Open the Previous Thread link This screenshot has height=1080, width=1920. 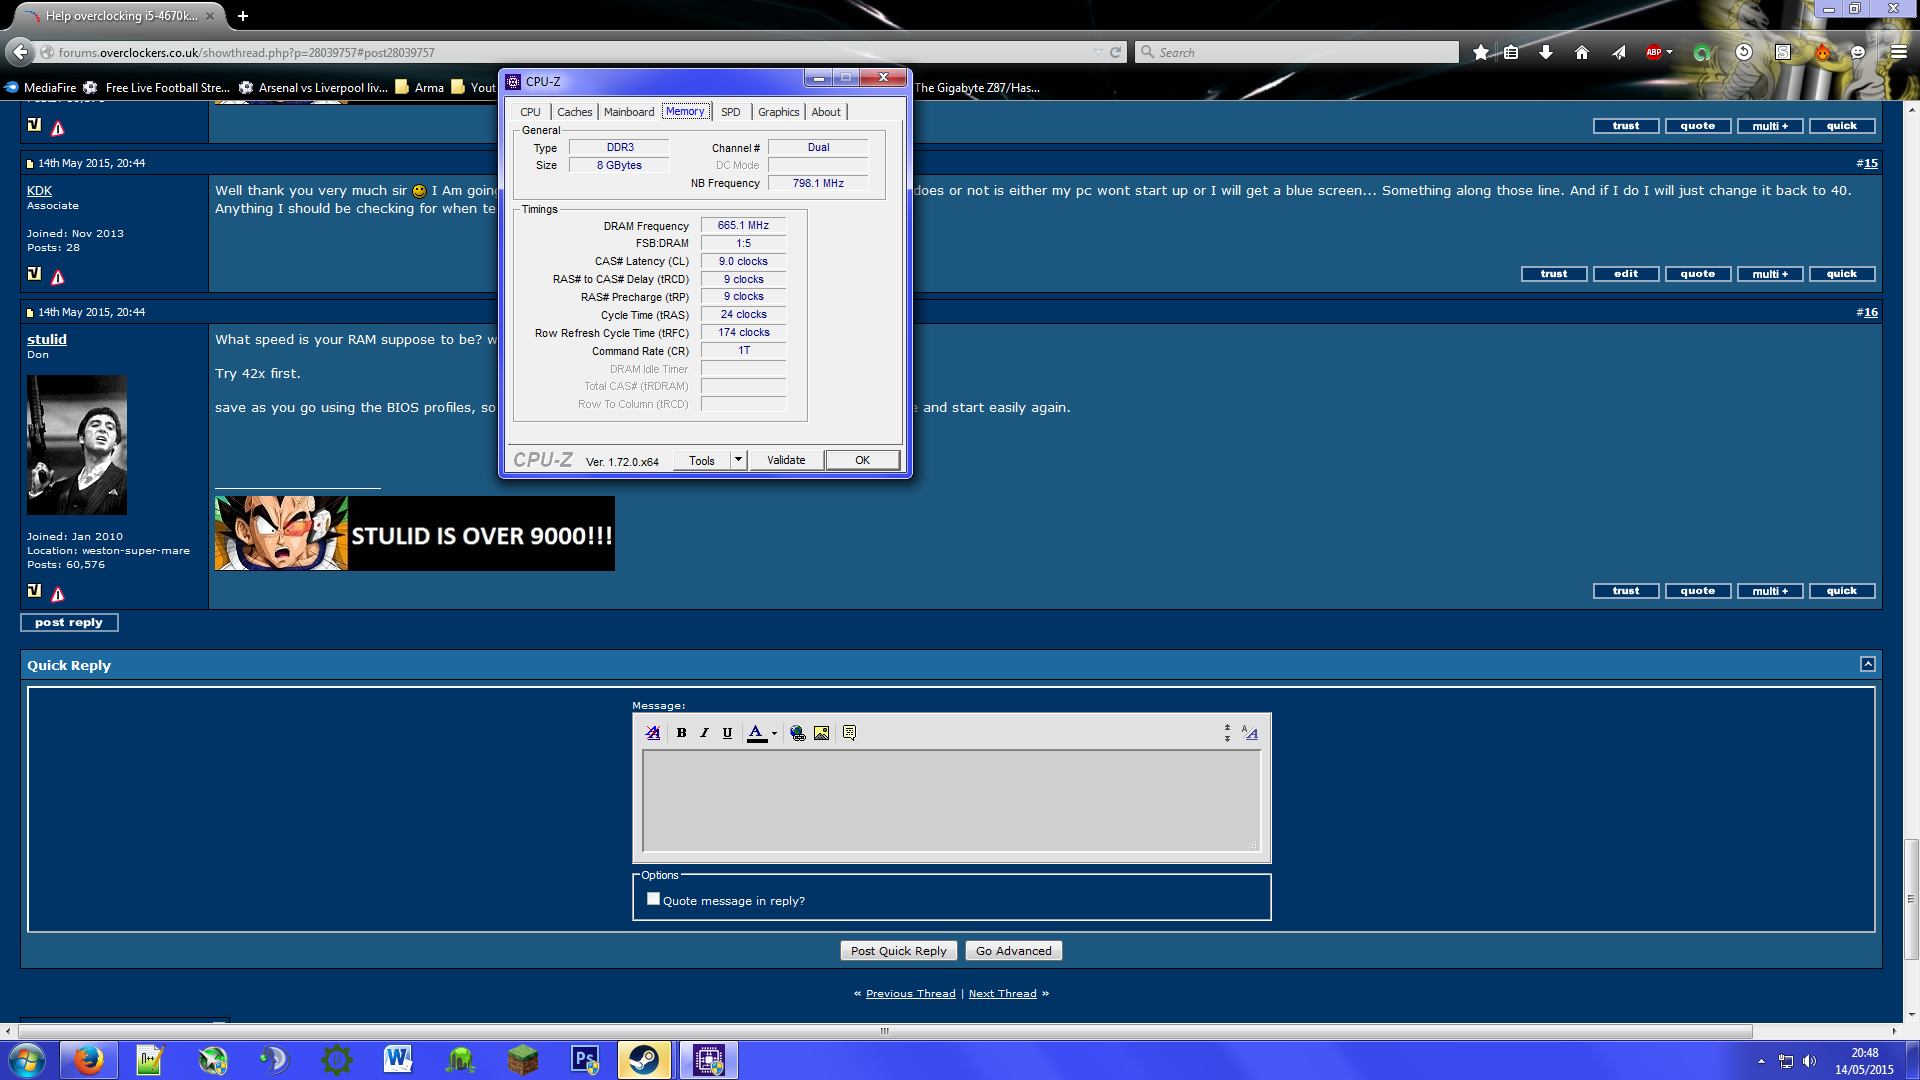[x=910, y=994]
